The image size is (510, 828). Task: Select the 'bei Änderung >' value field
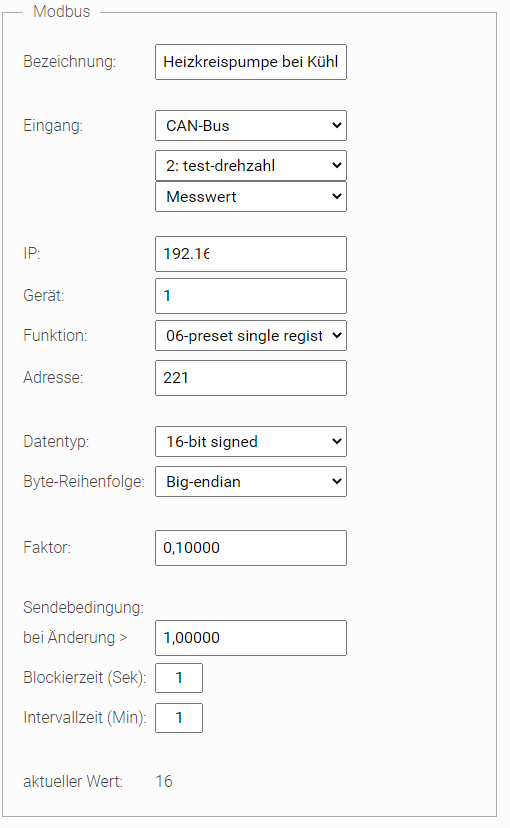pos(251,638)
